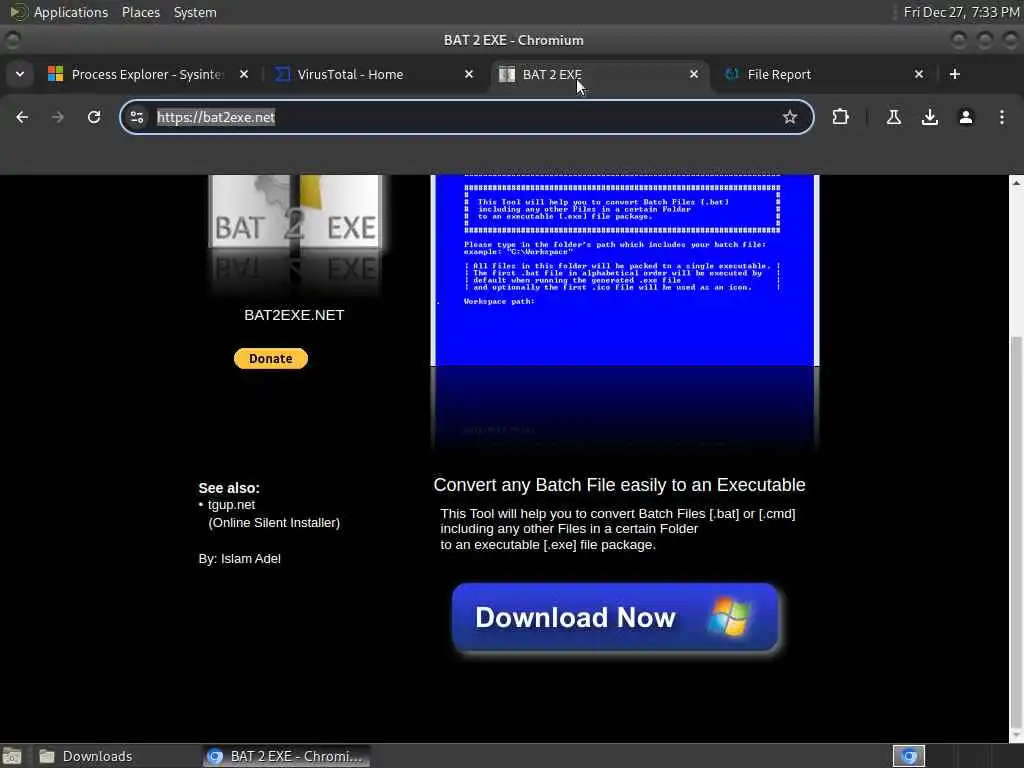
Task: Click the 'See also:' label
Action: (x=229, y=488)
